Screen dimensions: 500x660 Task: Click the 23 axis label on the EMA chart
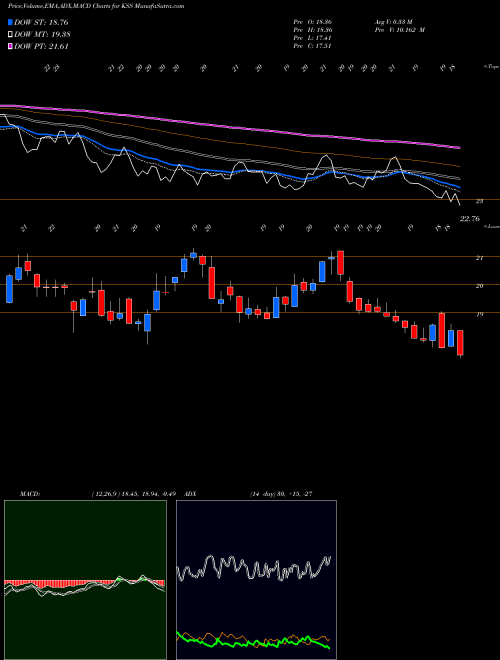(x=479, y=201)
